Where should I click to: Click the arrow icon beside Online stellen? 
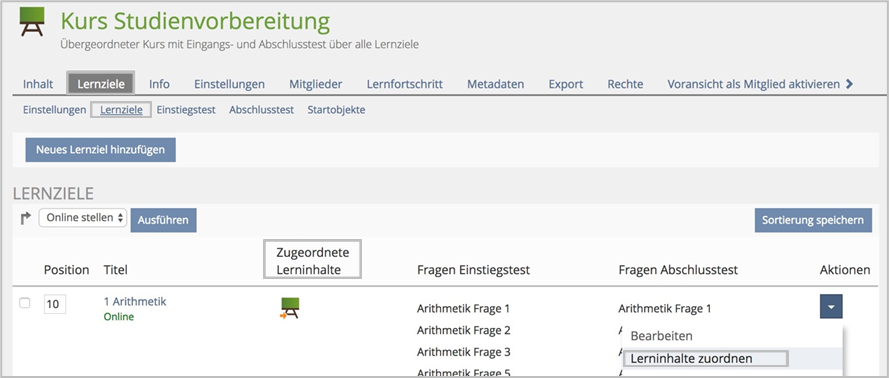tap(26, 218)
